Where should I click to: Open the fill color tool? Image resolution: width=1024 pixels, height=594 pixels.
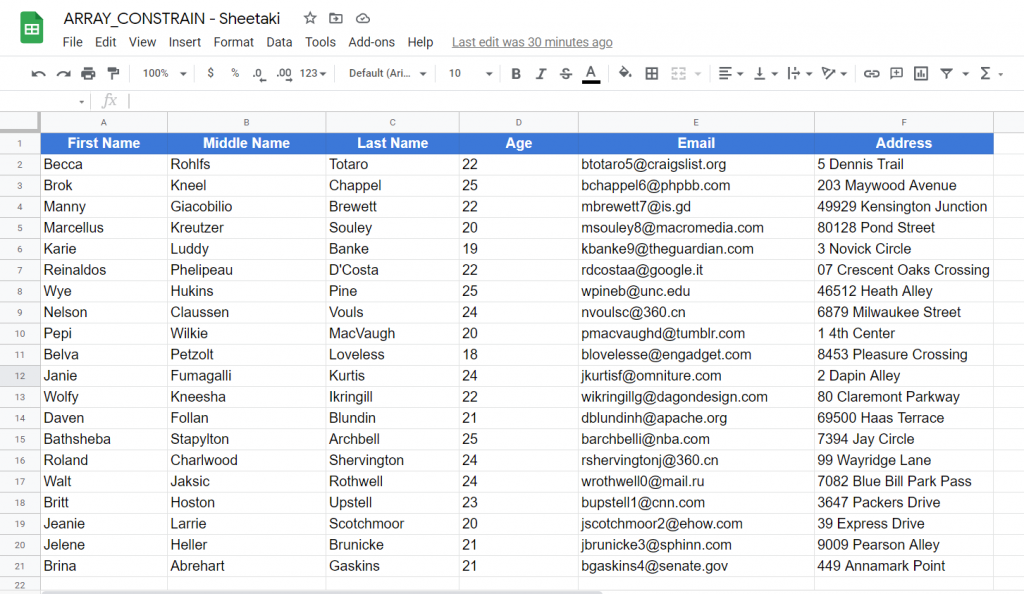(624, 73)
